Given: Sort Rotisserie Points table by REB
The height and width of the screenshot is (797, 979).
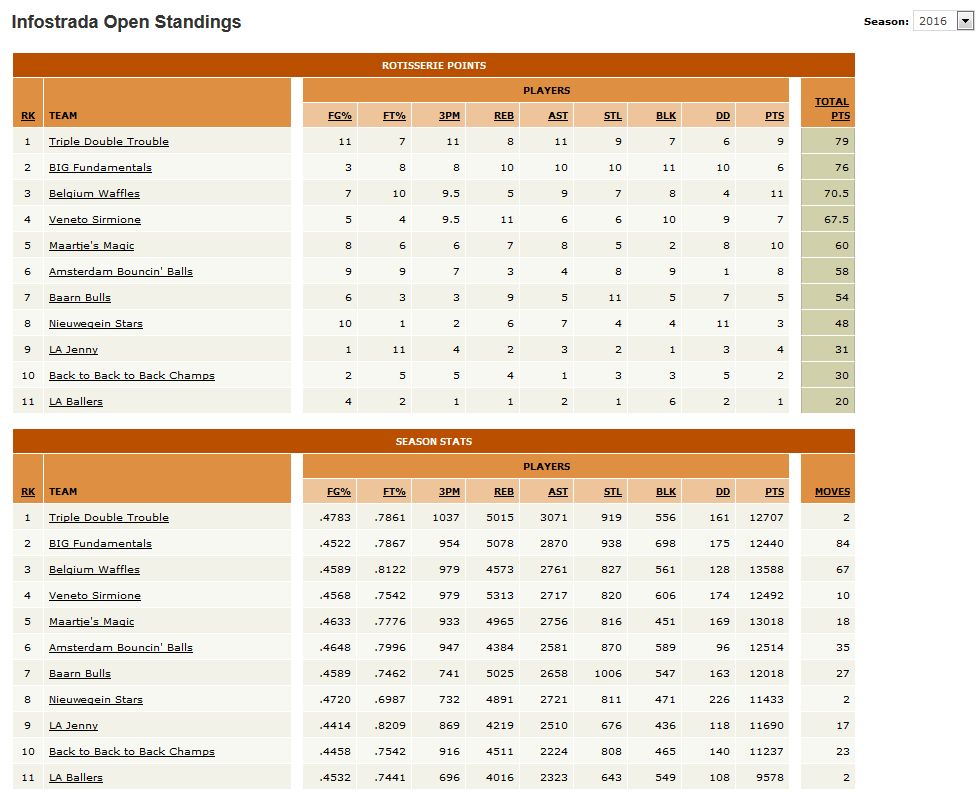Looking at the screenshot, I should (504, 115).
